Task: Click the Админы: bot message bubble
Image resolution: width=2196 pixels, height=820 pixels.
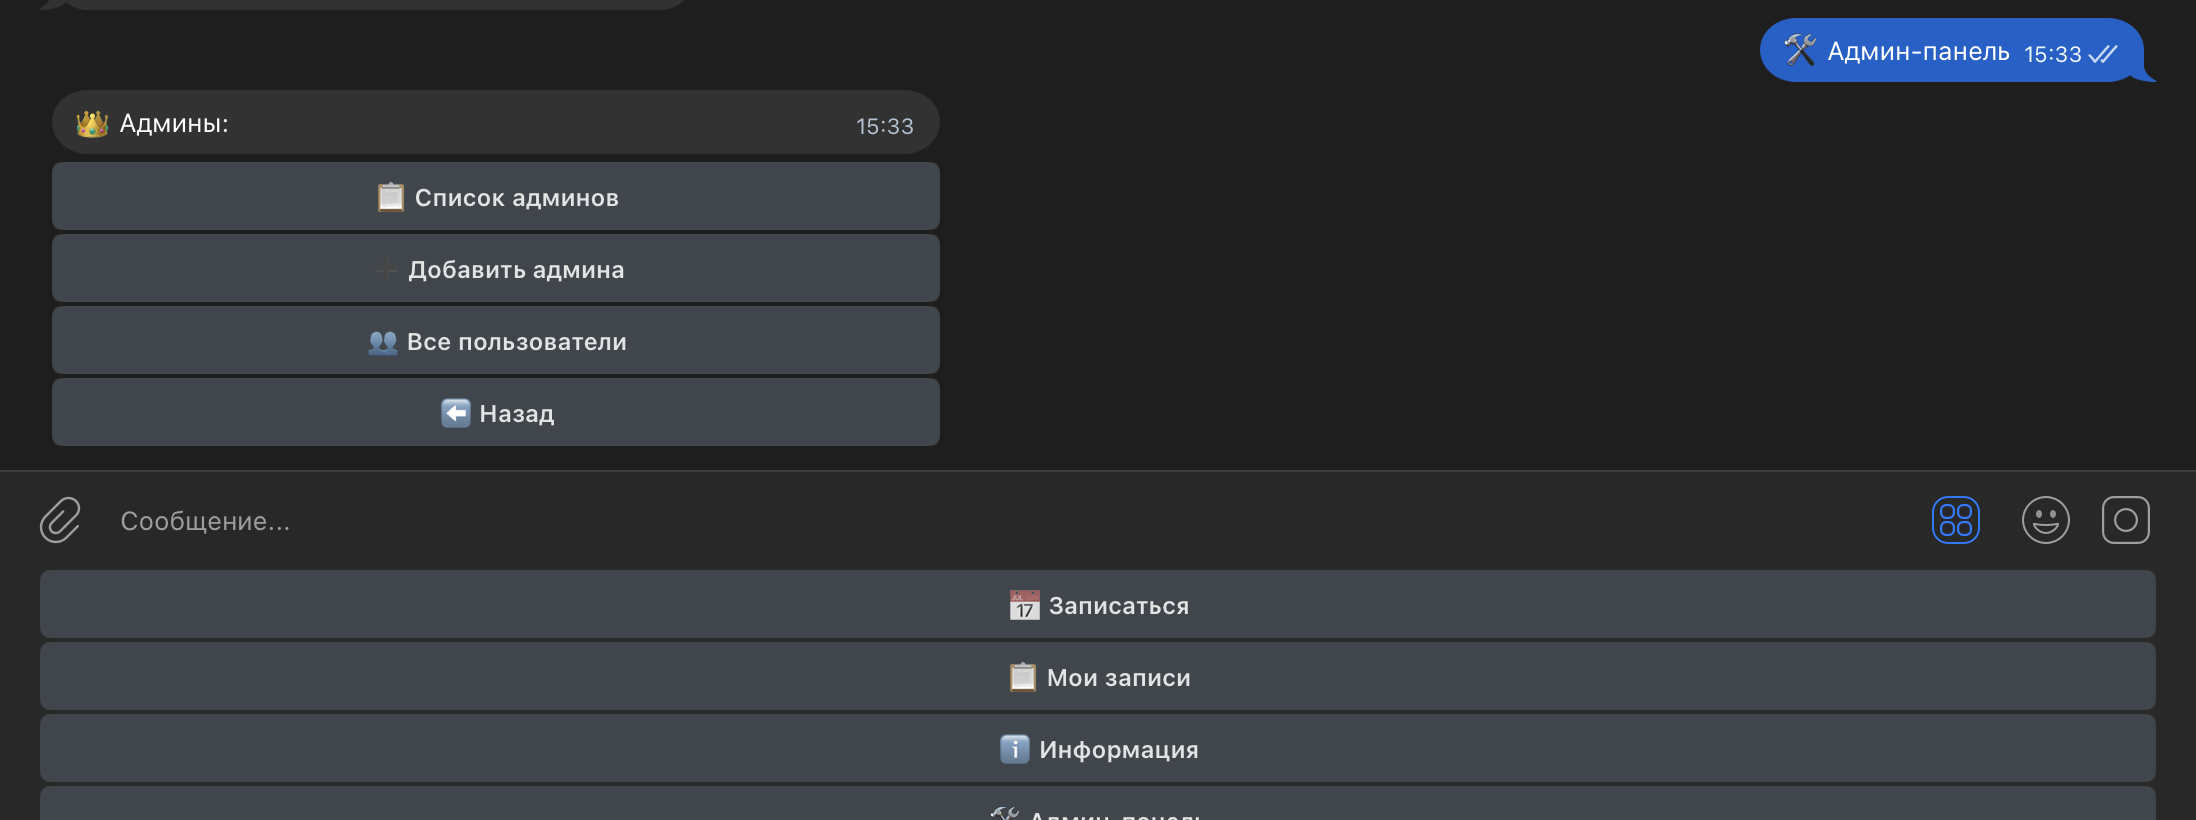Action: [x=495, y=123]
